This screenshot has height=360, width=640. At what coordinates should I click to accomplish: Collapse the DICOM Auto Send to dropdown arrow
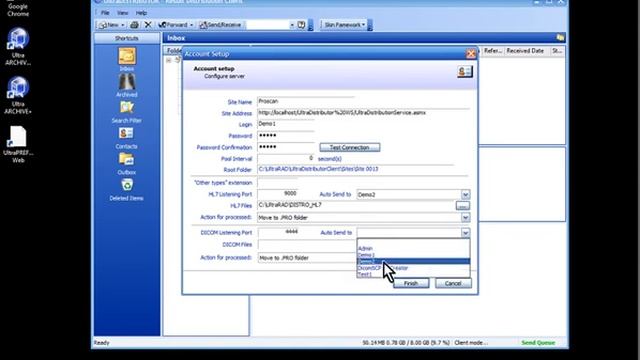(x=465, y=233)
